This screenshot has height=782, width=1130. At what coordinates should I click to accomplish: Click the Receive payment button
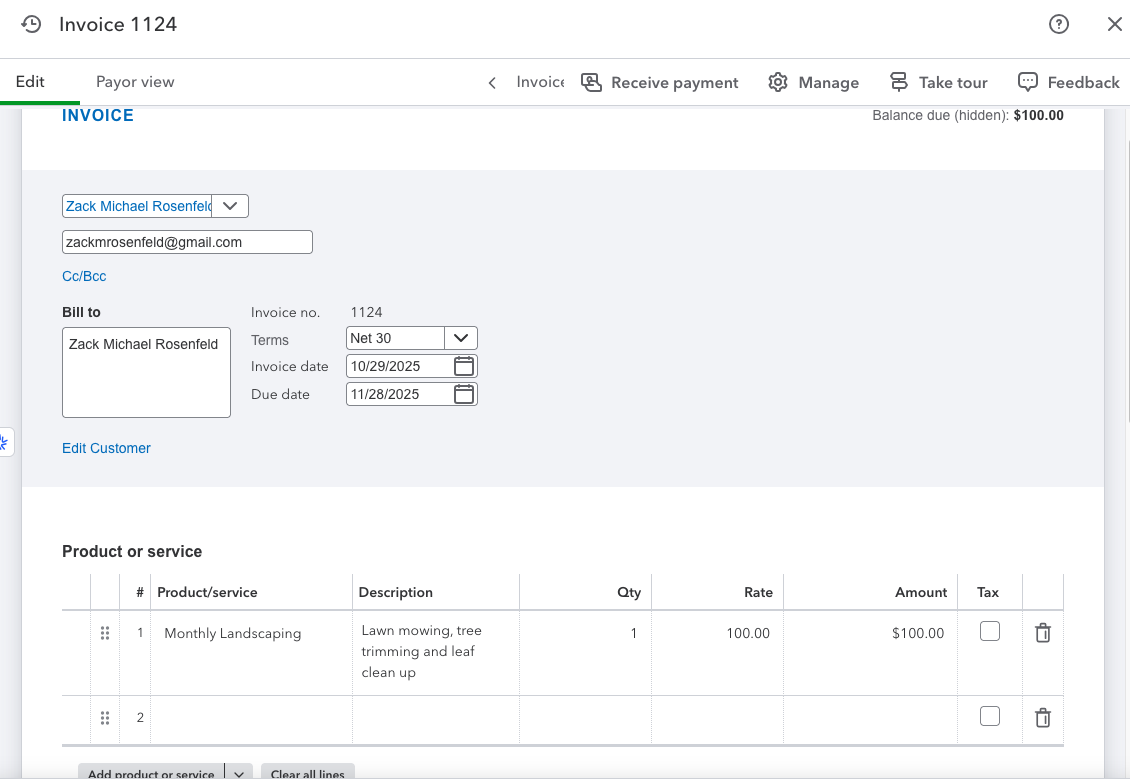(660, 82)
